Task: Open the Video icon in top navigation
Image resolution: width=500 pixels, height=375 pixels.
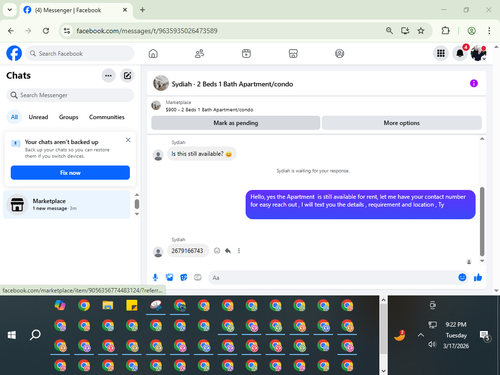Action: pyautogui.click(x=246, y=53)
